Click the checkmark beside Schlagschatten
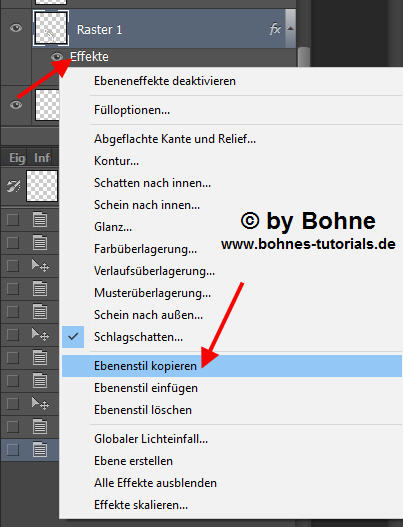This screenshot has height=527, width=403. tap(73, 336)
